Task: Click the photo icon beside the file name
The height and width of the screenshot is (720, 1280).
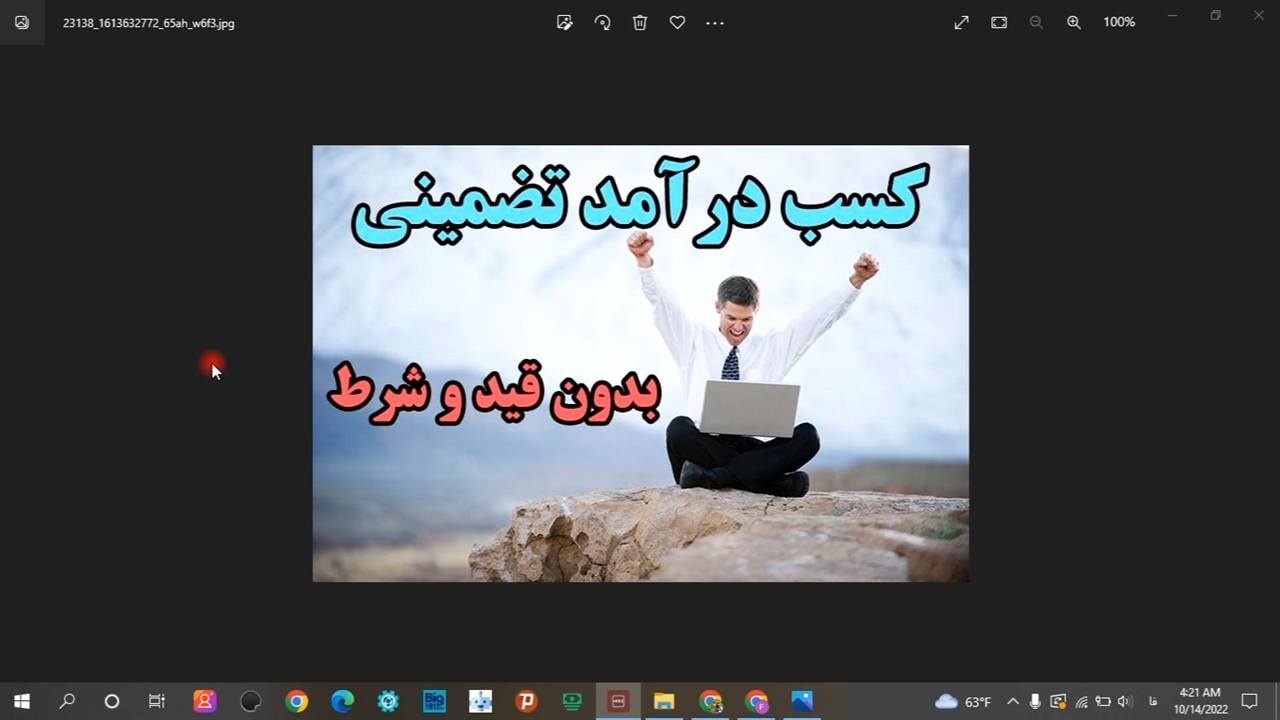Action: [22, 22]
